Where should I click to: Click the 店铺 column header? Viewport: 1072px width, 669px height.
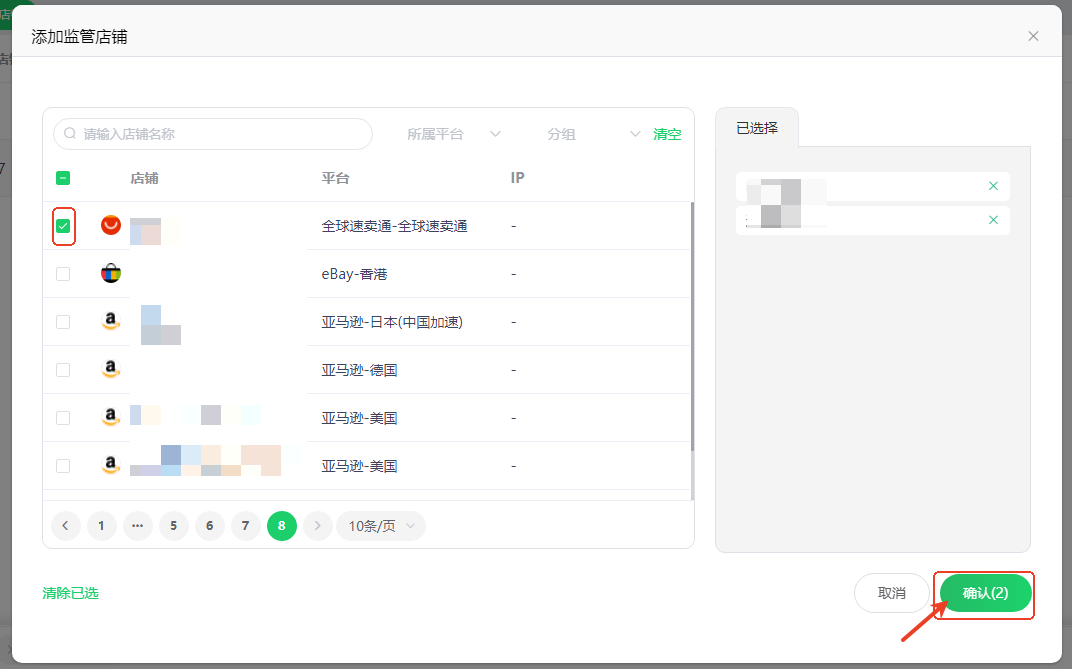click(x=144, y=178)
